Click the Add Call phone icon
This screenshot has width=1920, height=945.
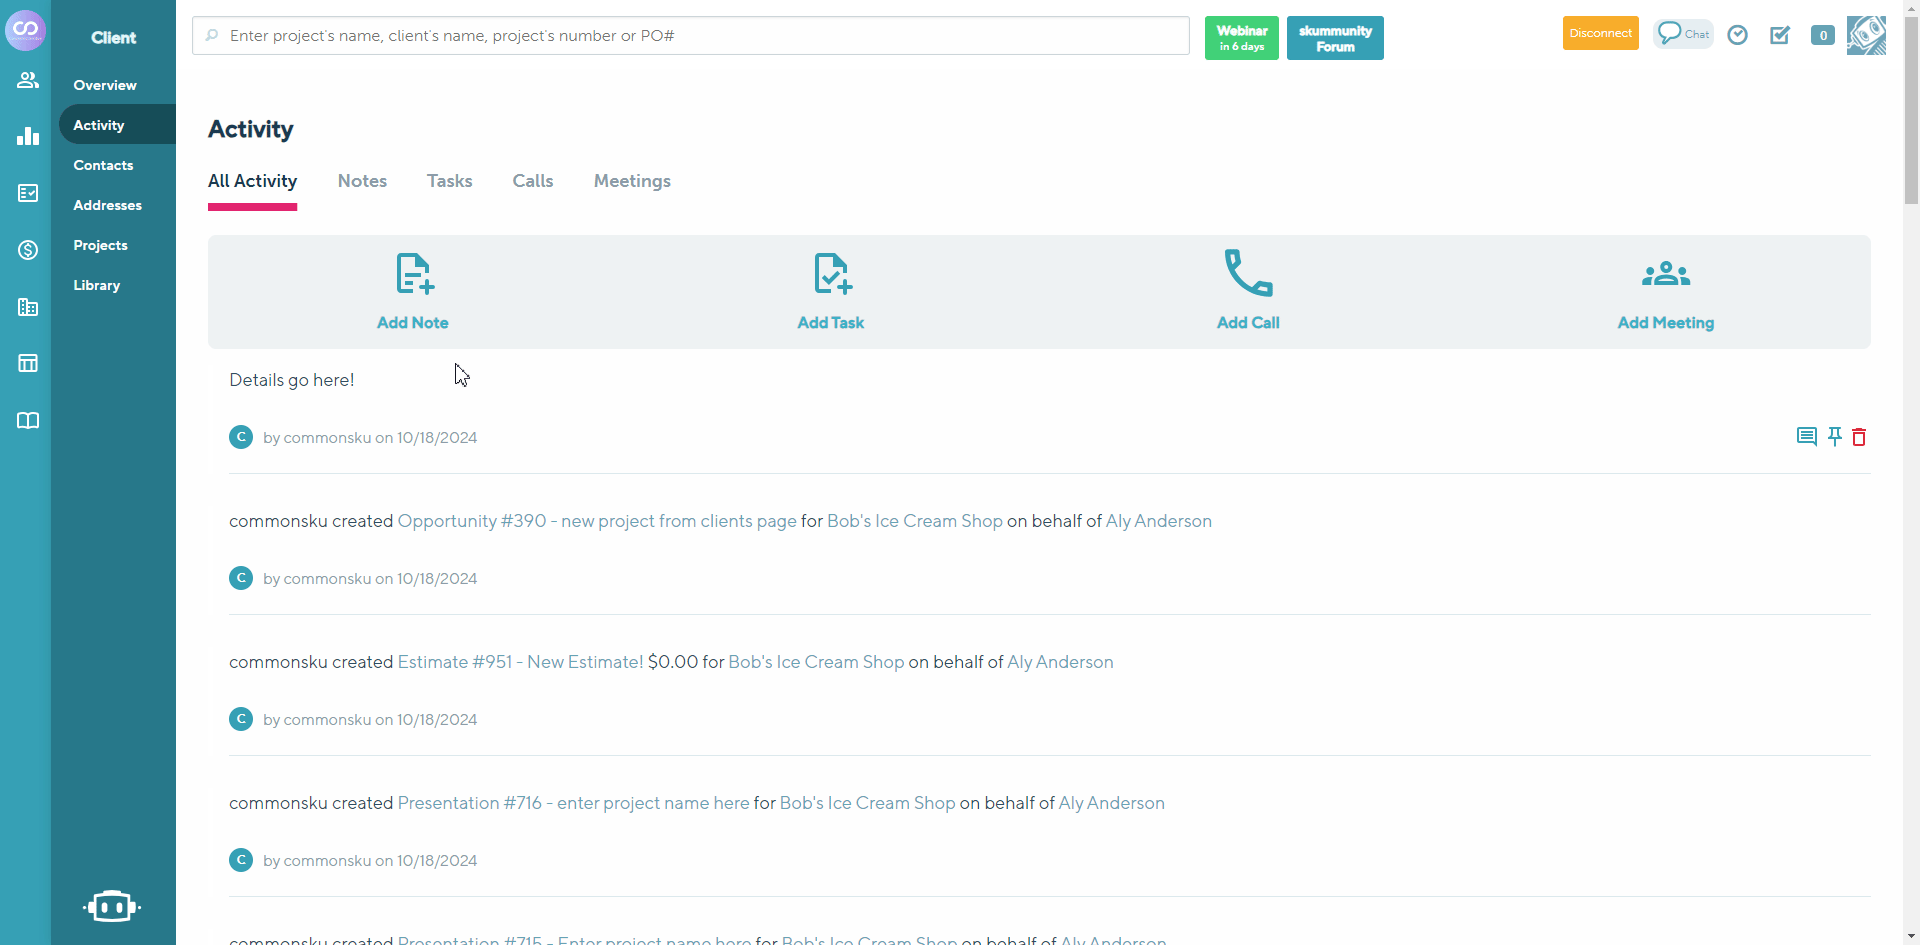[x=1248, y=274]
